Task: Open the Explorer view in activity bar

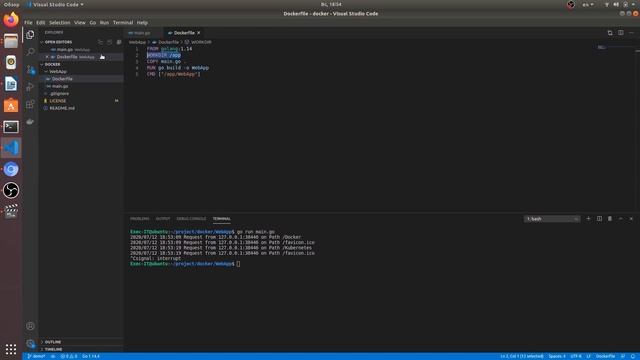Action: point(30,35)
